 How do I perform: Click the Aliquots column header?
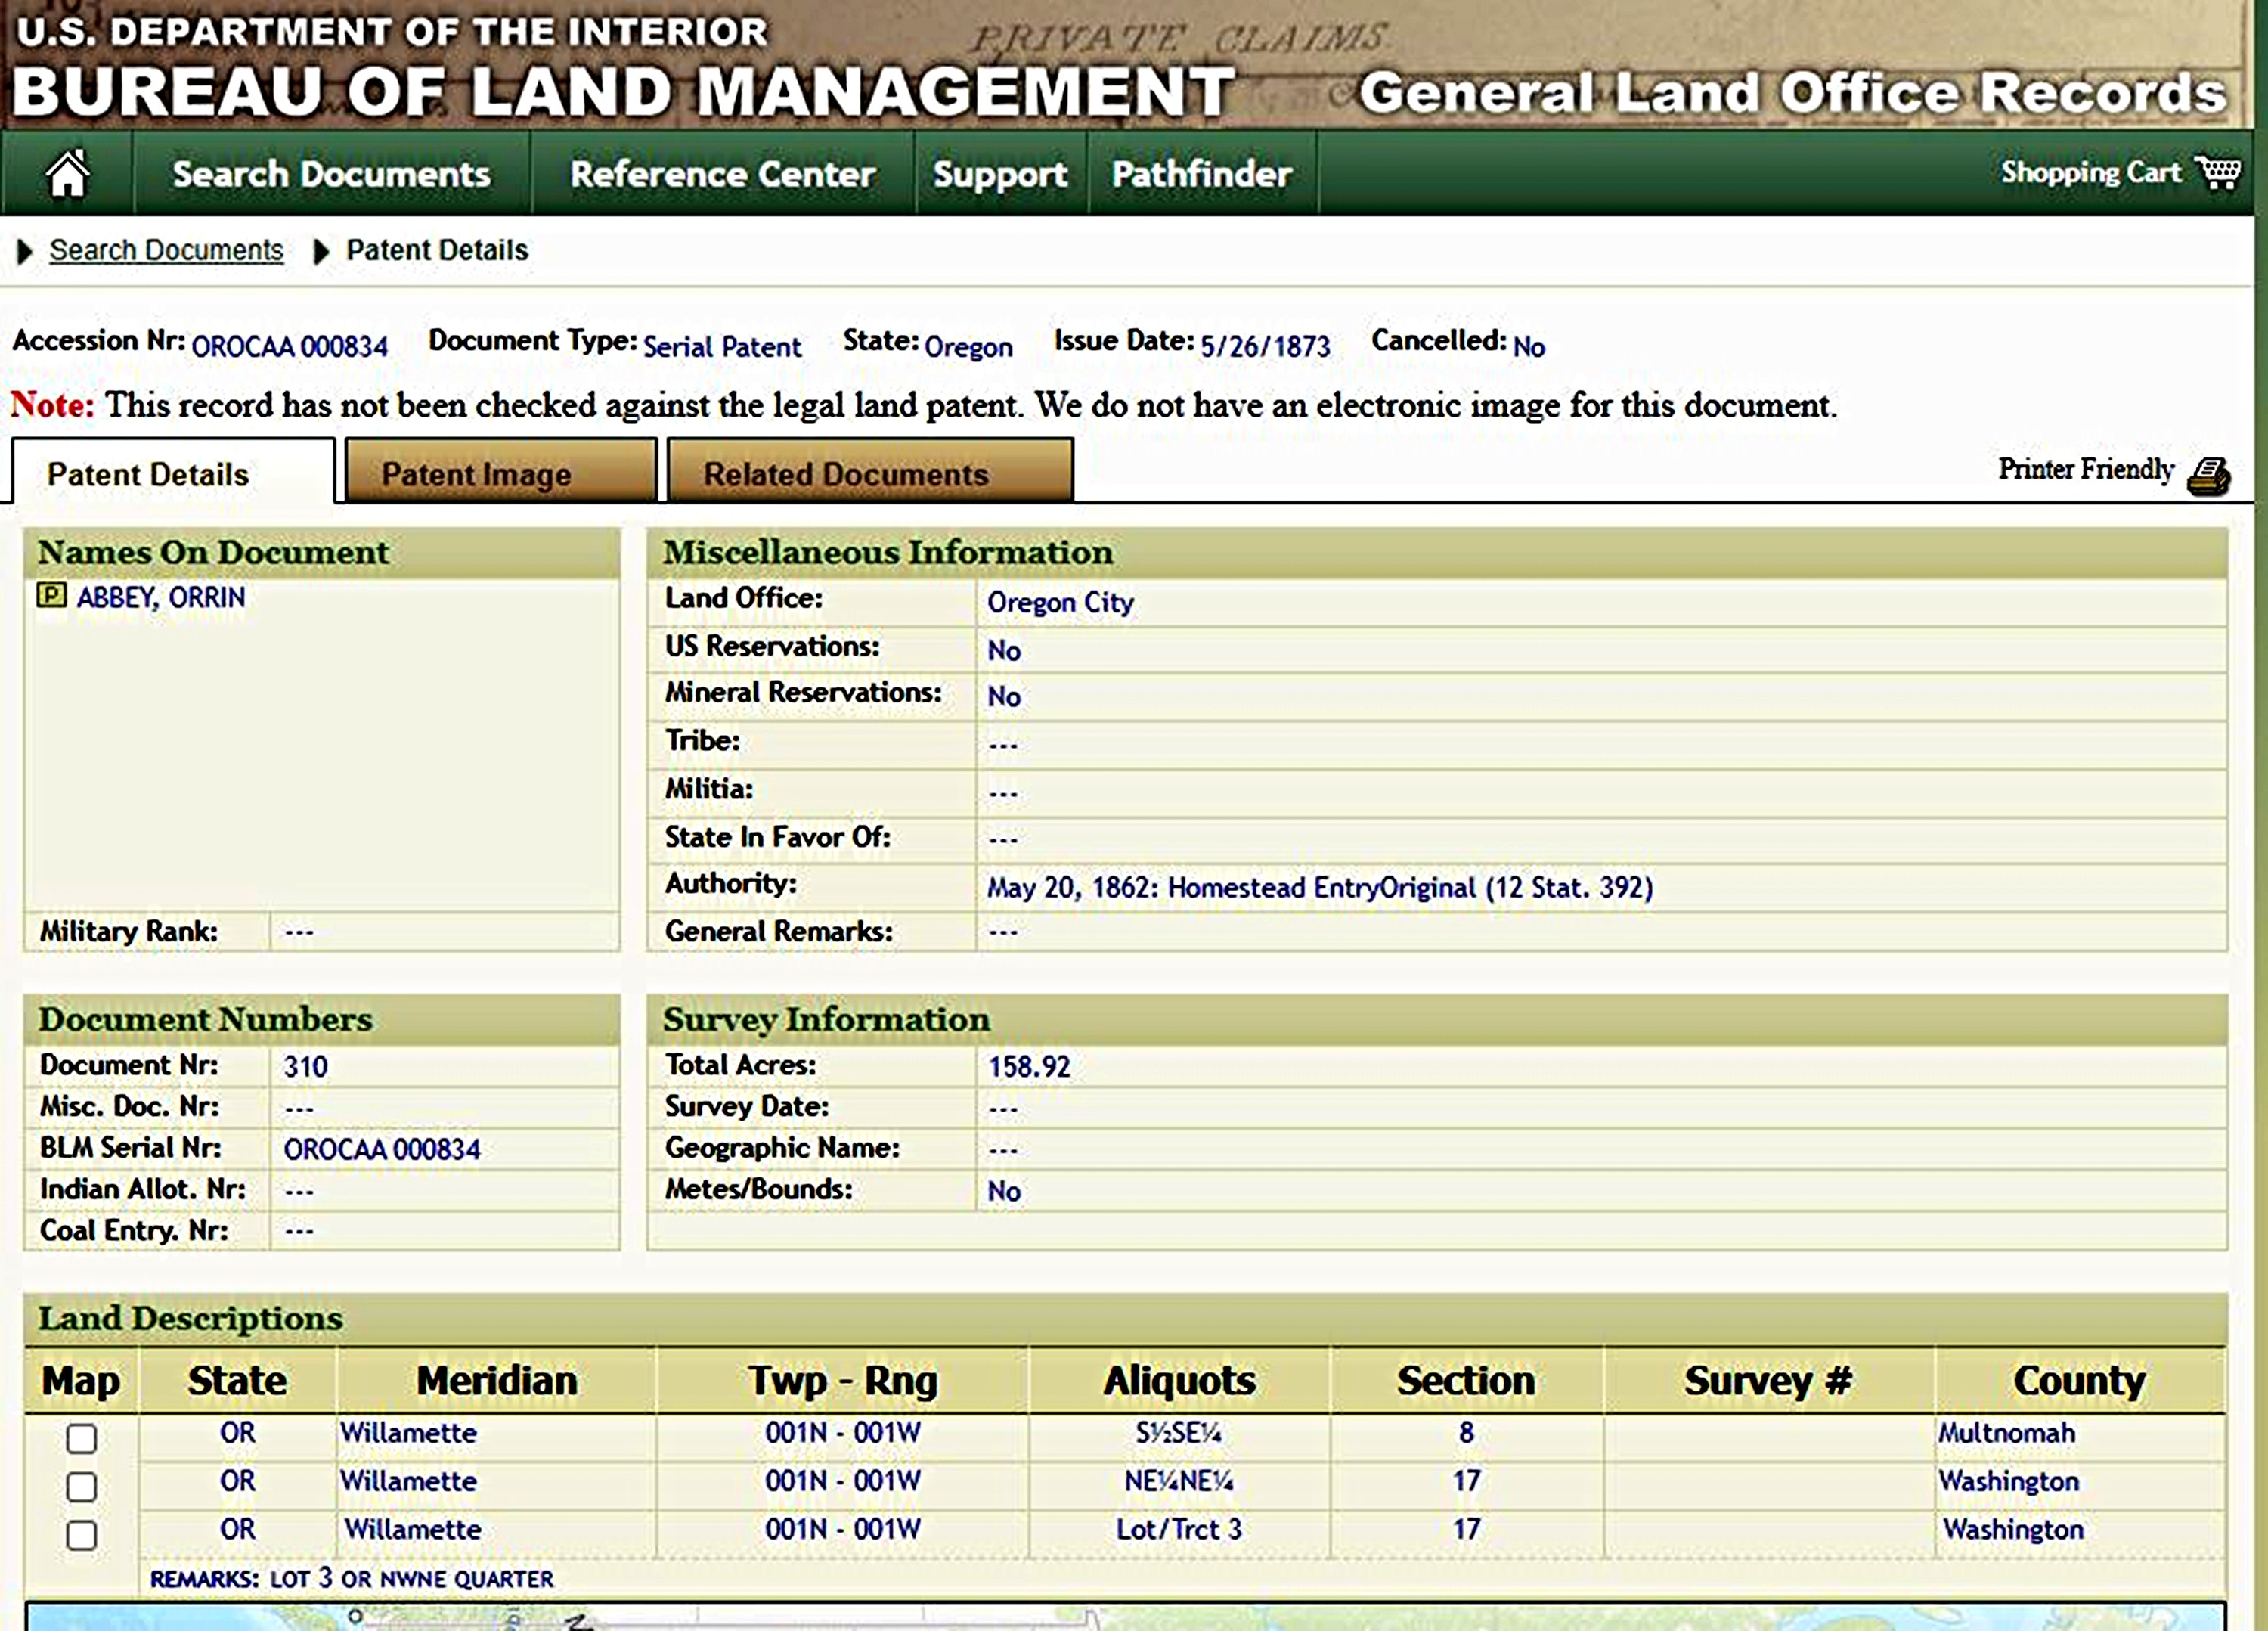pos(1179,1380)
